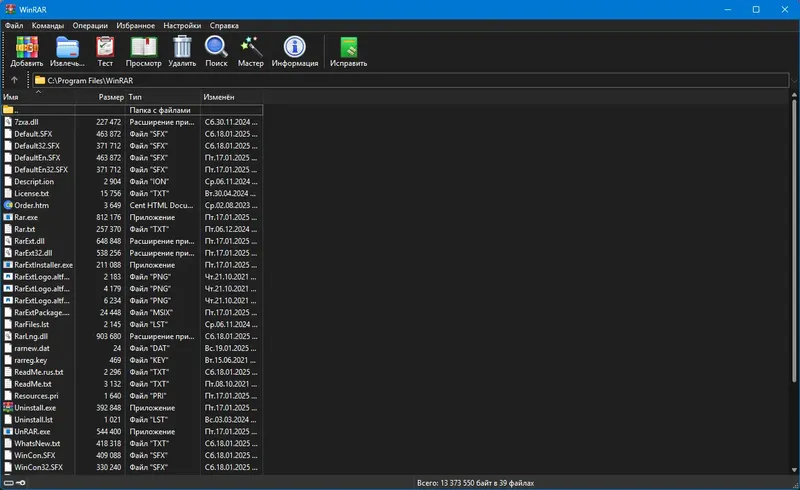Click the Добавить (Add) toolbar icon
The image size is (800, 490).
(x=27, y=48)
